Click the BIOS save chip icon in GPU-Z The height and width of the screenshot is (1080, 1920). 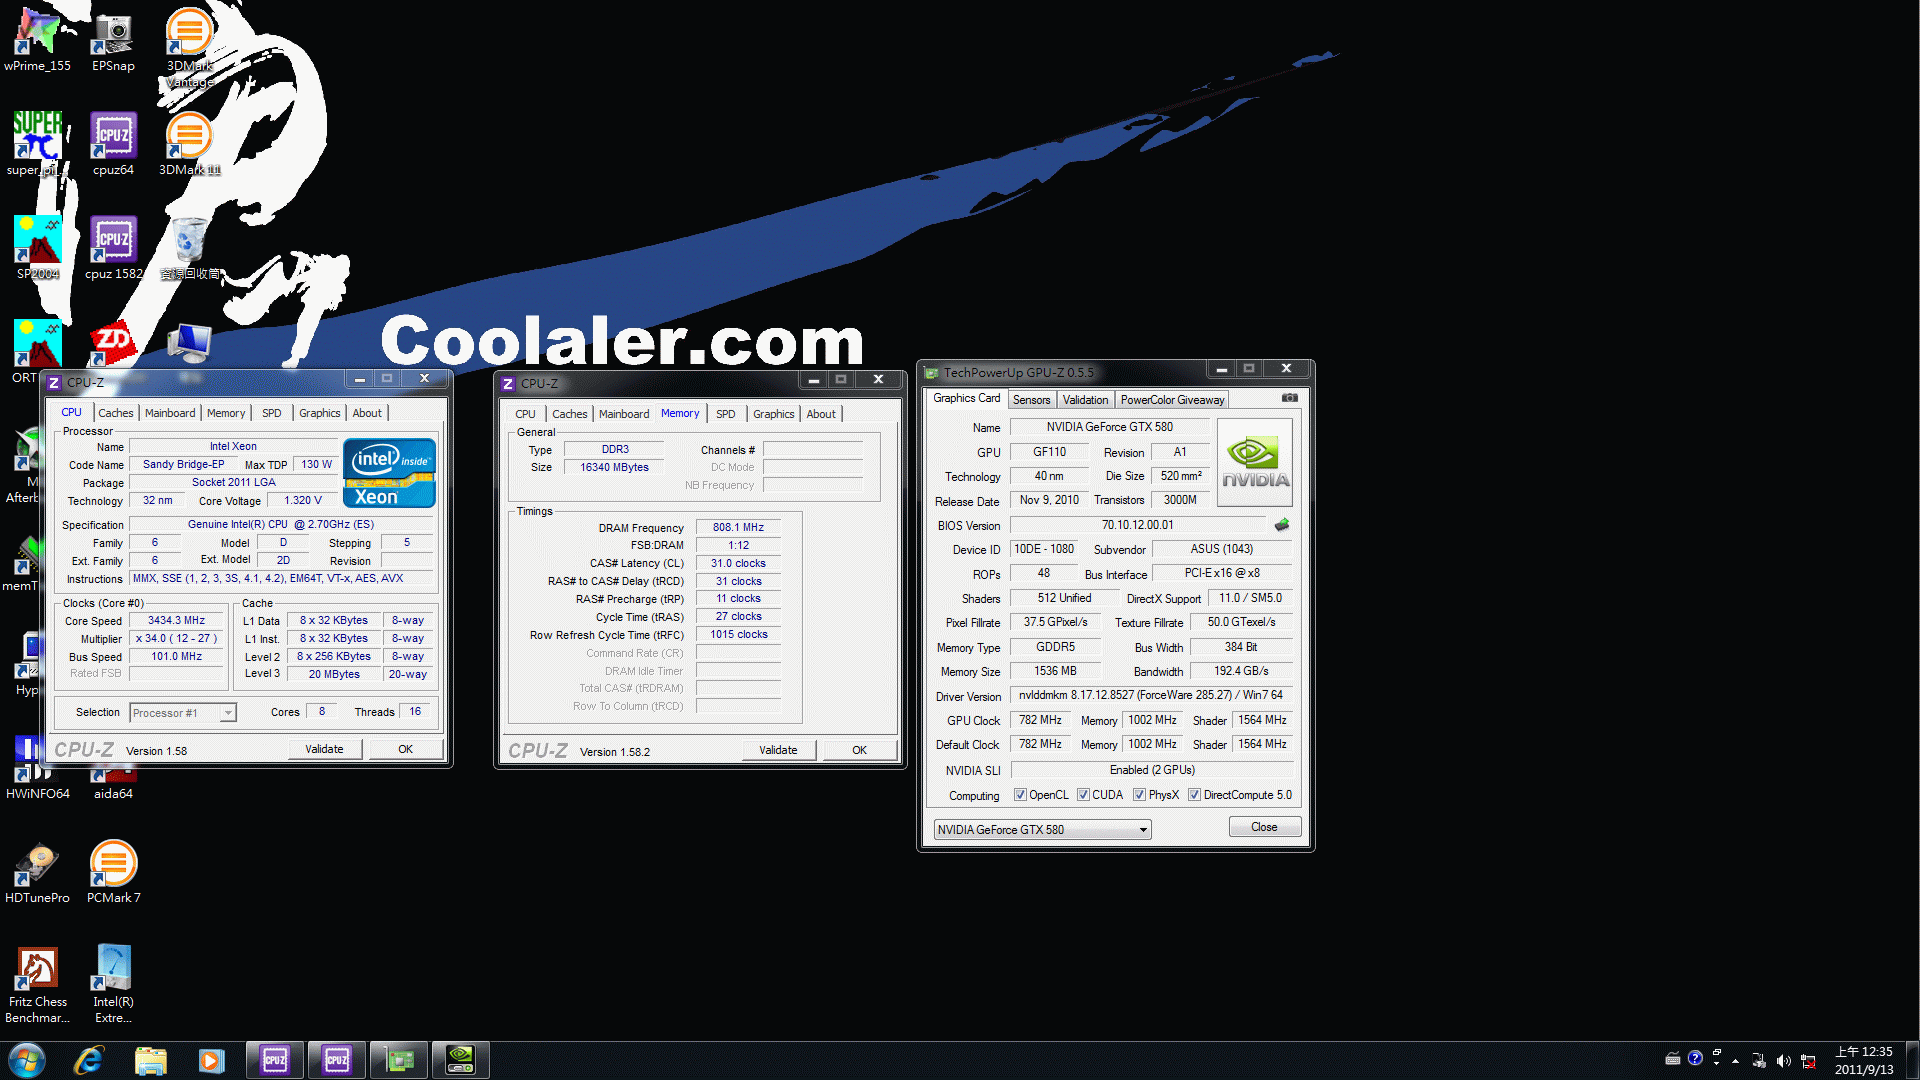pos(1282,525)
